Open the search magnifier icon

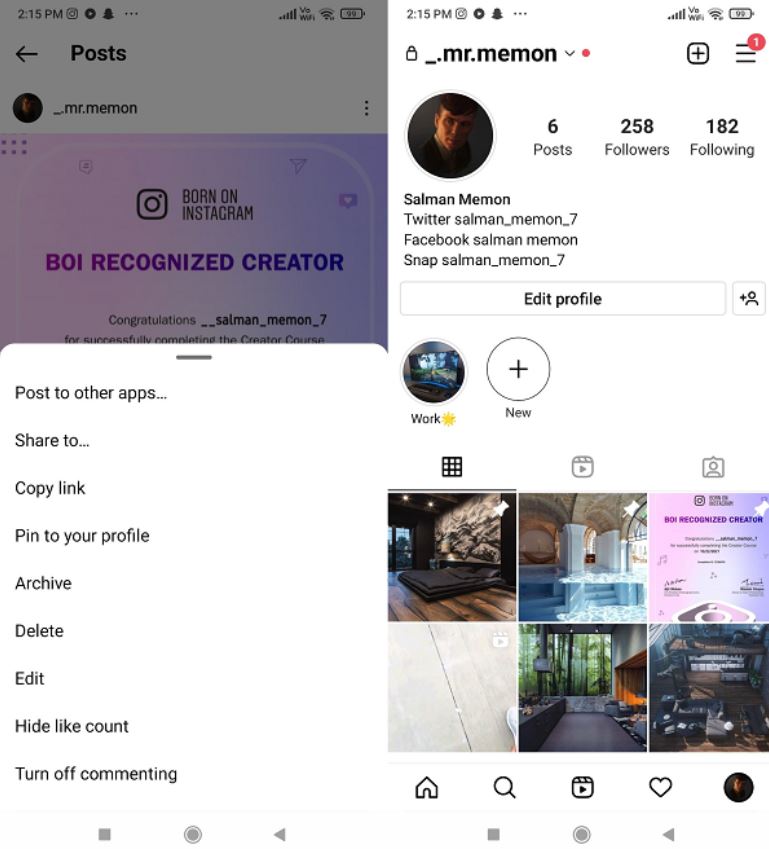[504, 787]
